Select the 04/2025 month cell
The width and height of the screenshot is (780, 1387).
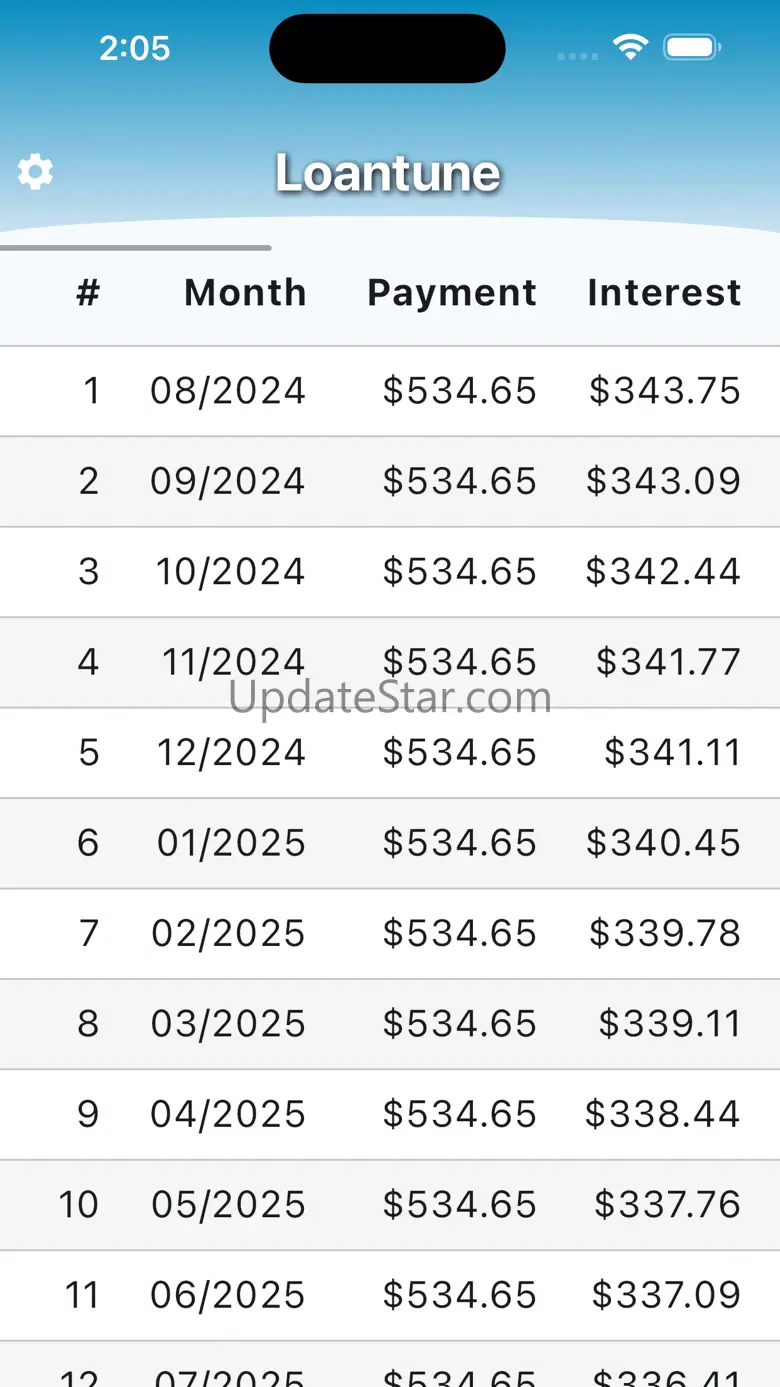(x=228, y=1114)
